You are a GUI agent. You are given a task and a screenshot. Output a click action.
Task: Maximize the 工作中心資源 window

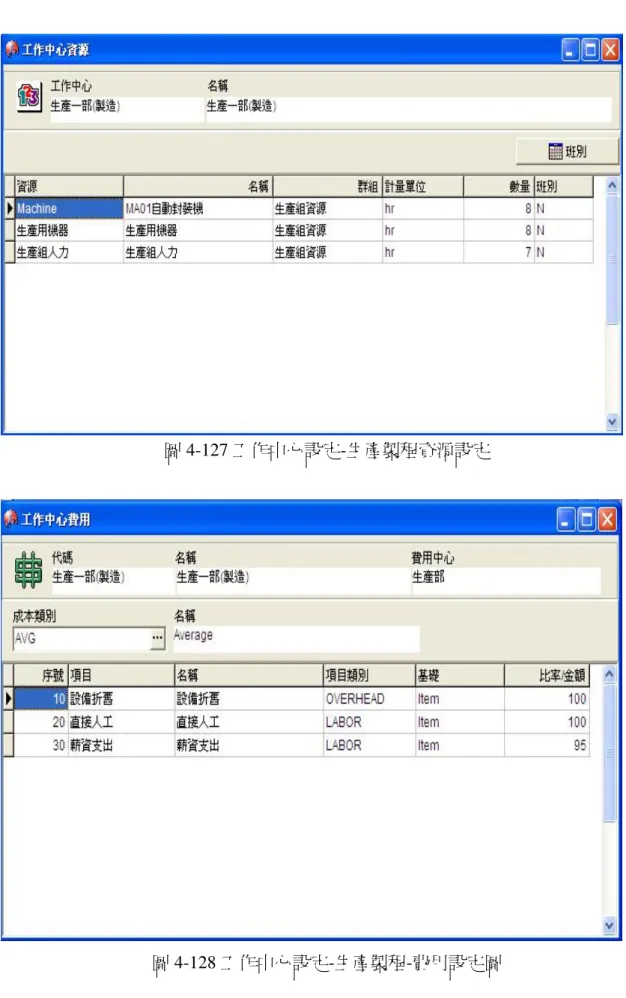coord(590,50)
